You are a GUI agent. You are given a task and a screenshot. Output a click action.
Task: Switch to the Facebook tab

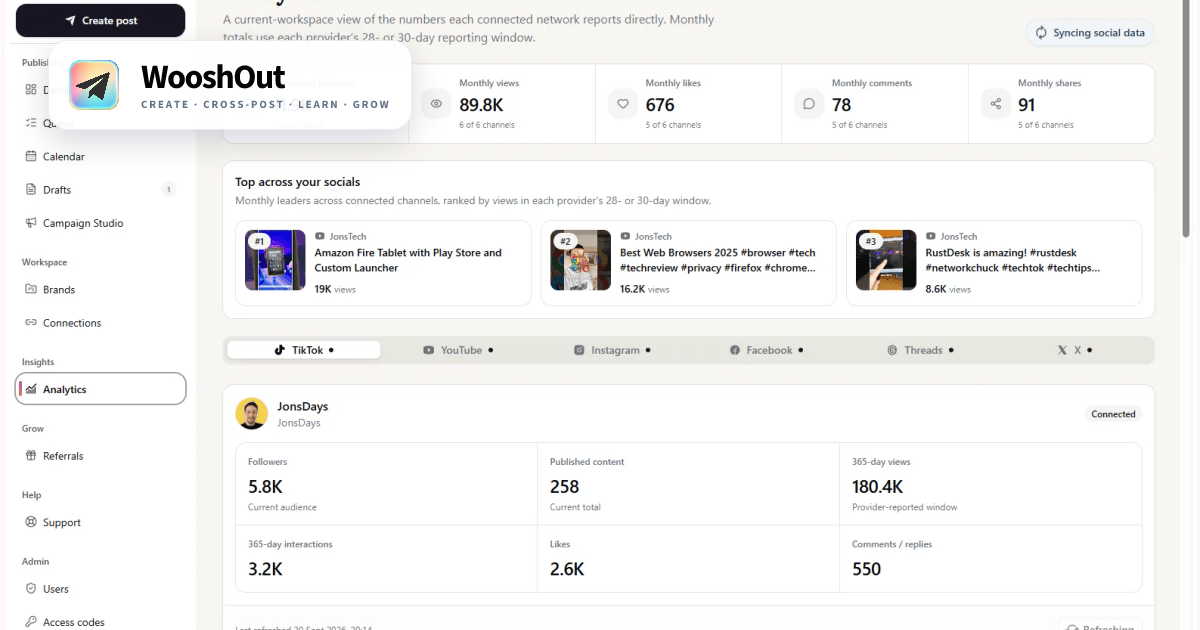click(766, 350)
